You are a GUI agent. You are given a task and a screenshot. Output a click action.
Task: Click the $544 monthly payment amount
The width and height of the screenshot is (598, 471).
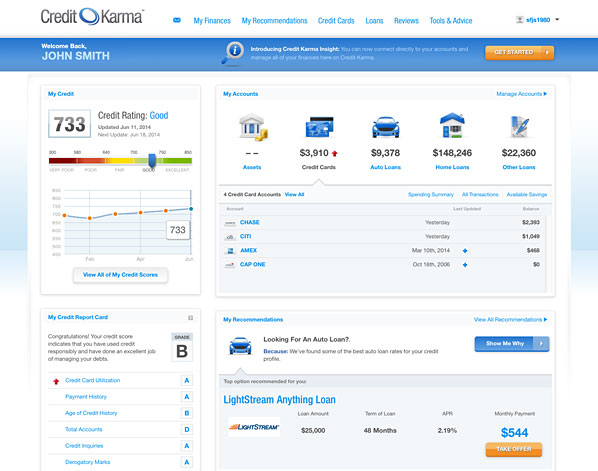(514, 433)
